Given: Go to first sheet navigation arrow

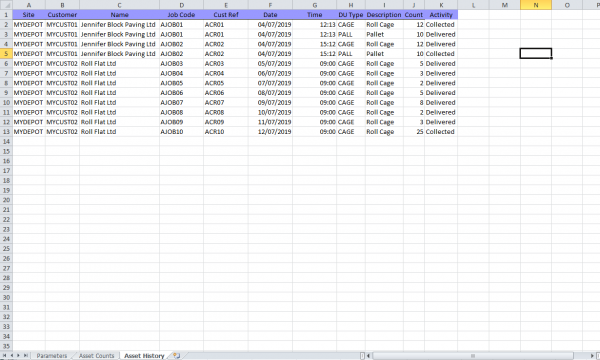Looking at the screenshot, I should 4,356.
